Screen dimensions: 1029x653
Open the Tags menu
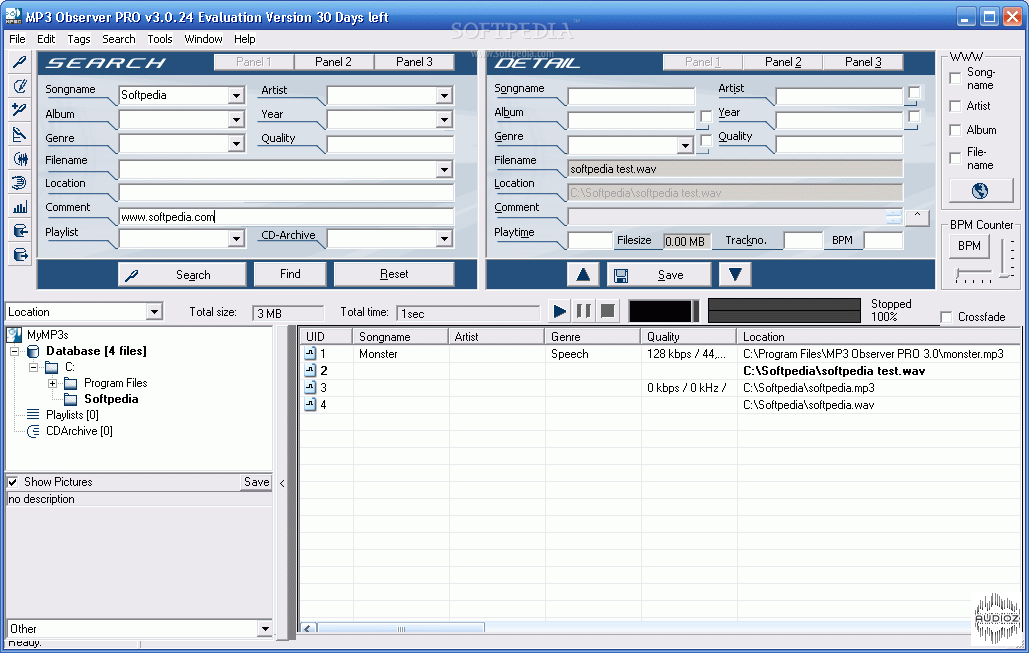79,39
